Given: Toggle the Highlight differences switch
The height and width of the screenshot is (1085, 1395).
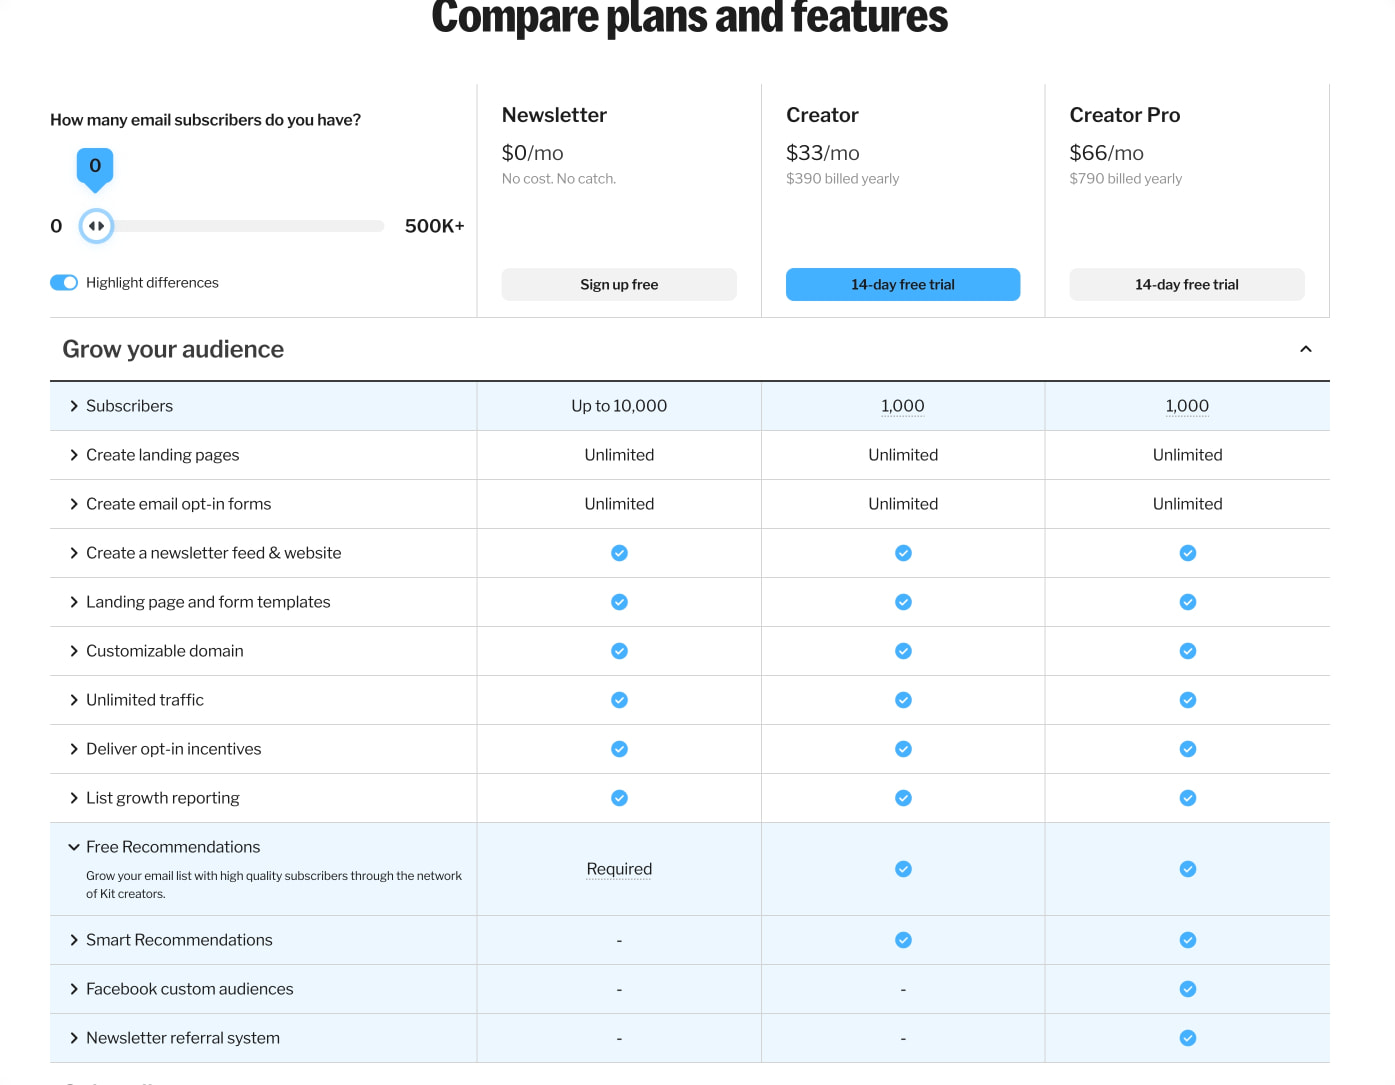Looking at the screenshot, I should point(64,283).
